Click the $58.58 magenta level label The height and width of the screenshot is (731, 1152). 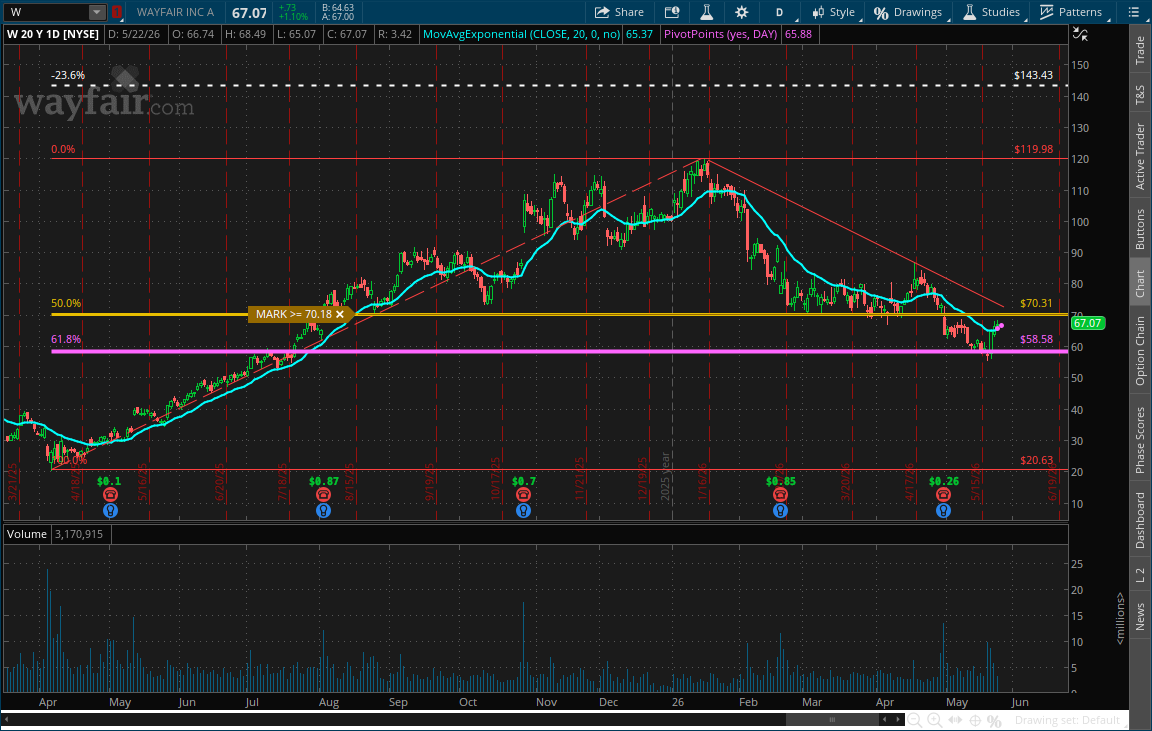pos(1036,339)
